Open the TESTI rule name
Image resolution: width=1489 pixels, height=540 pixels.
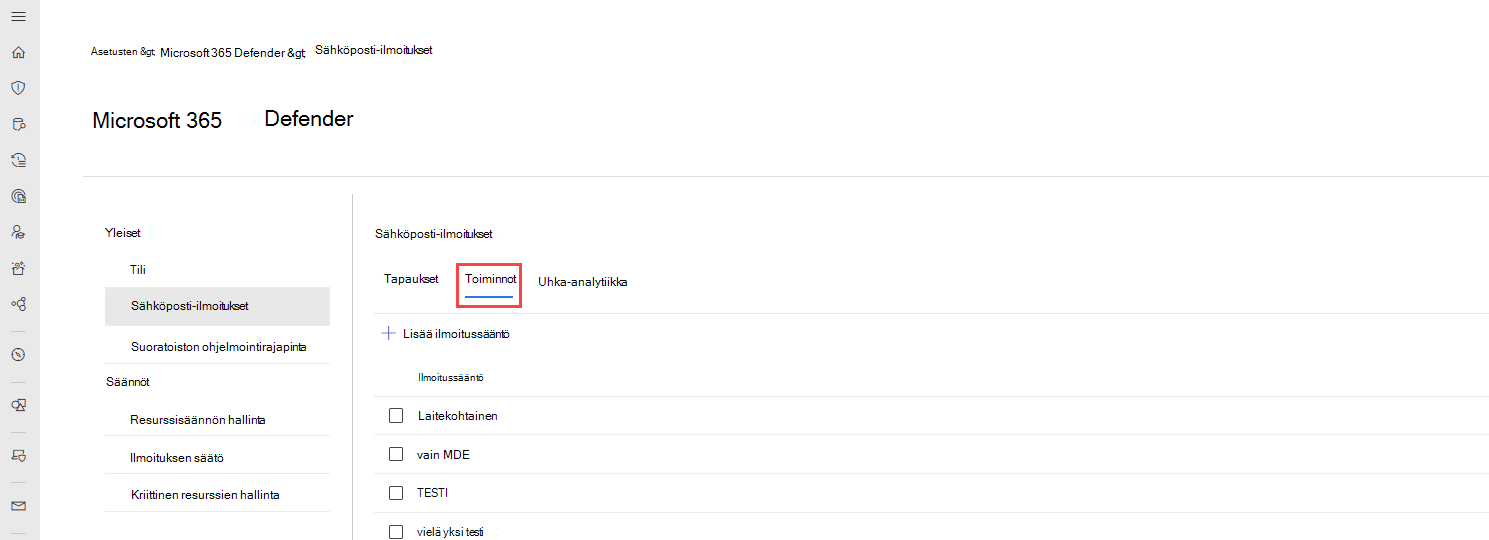pos(433,493)
